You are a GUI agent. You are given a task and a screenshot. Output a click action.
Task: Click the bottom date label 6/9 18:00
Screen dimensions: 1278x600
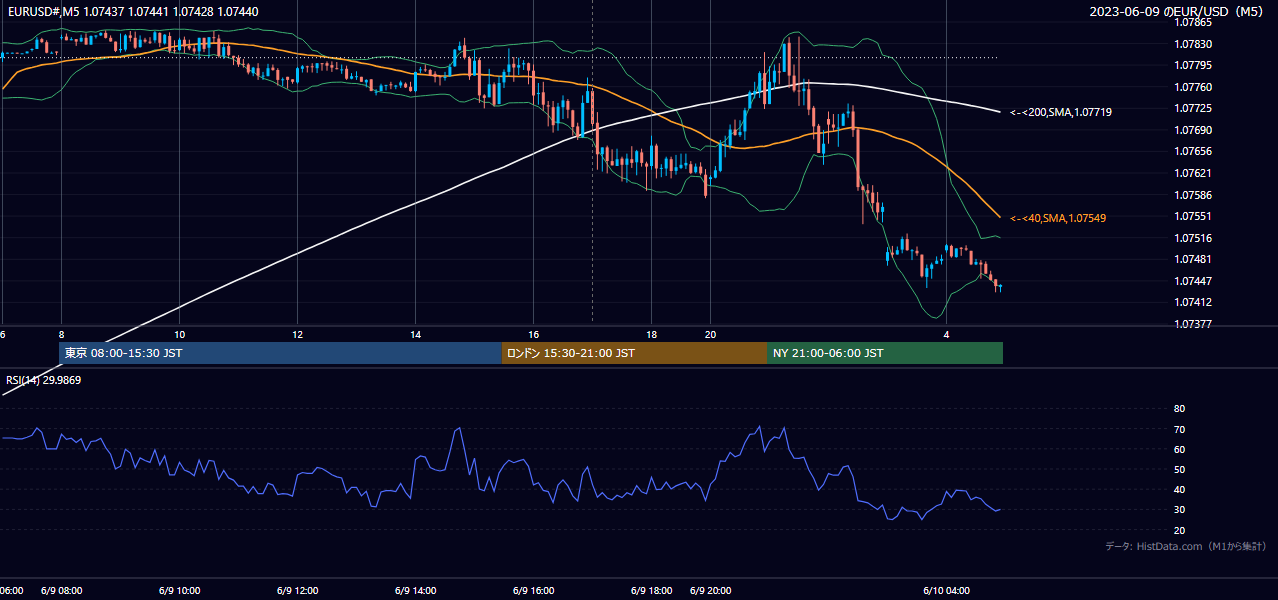pyautogui.click(x=651, y=591)
